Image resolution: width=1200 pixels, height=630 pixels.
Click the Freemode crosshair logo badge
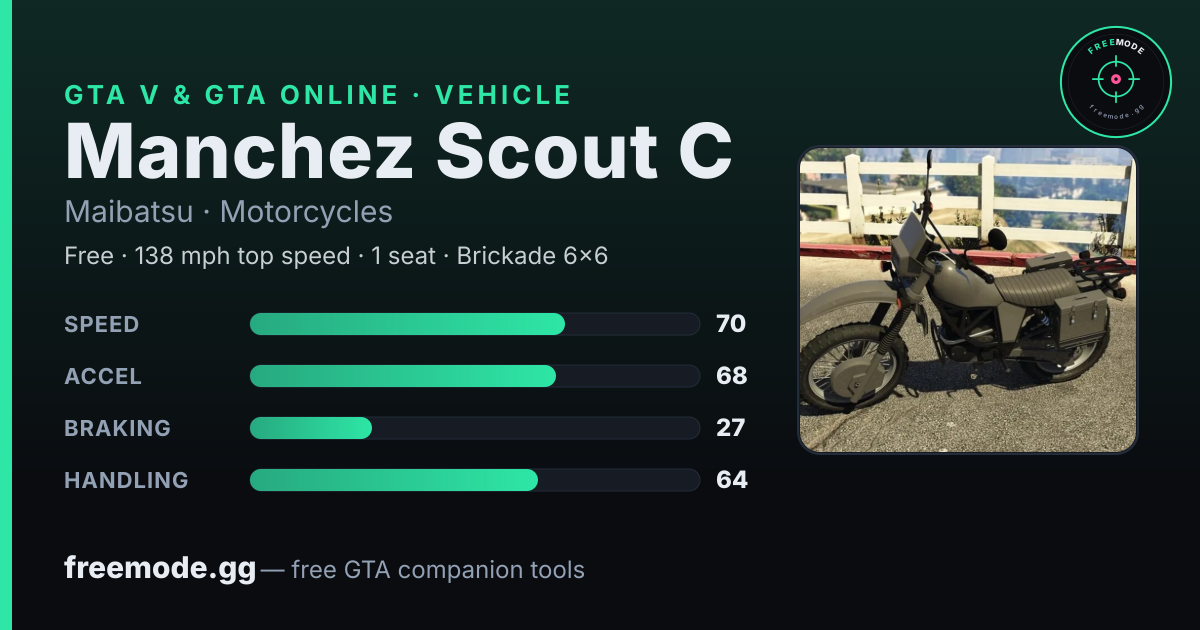(x=1115, y=82)
